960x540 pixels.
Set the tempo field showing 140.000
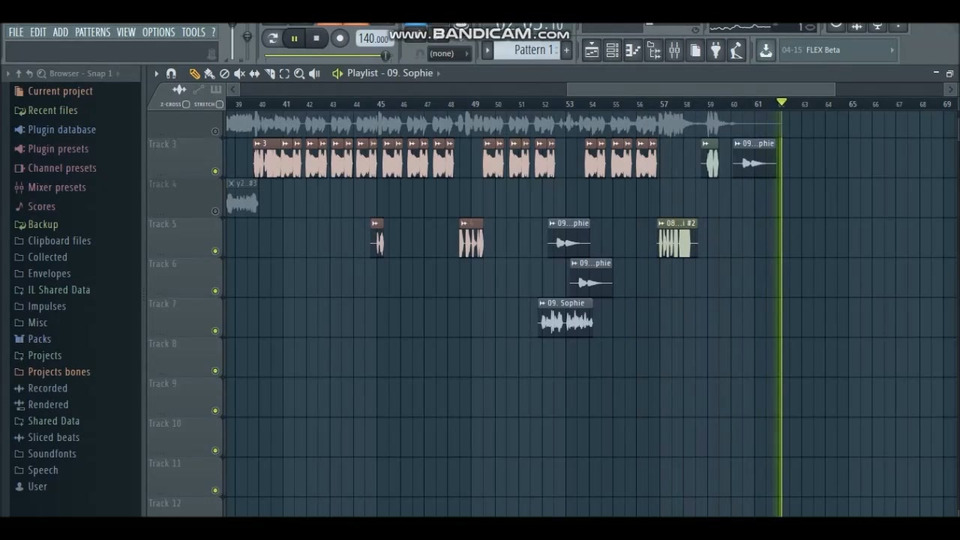click(373, 39)
